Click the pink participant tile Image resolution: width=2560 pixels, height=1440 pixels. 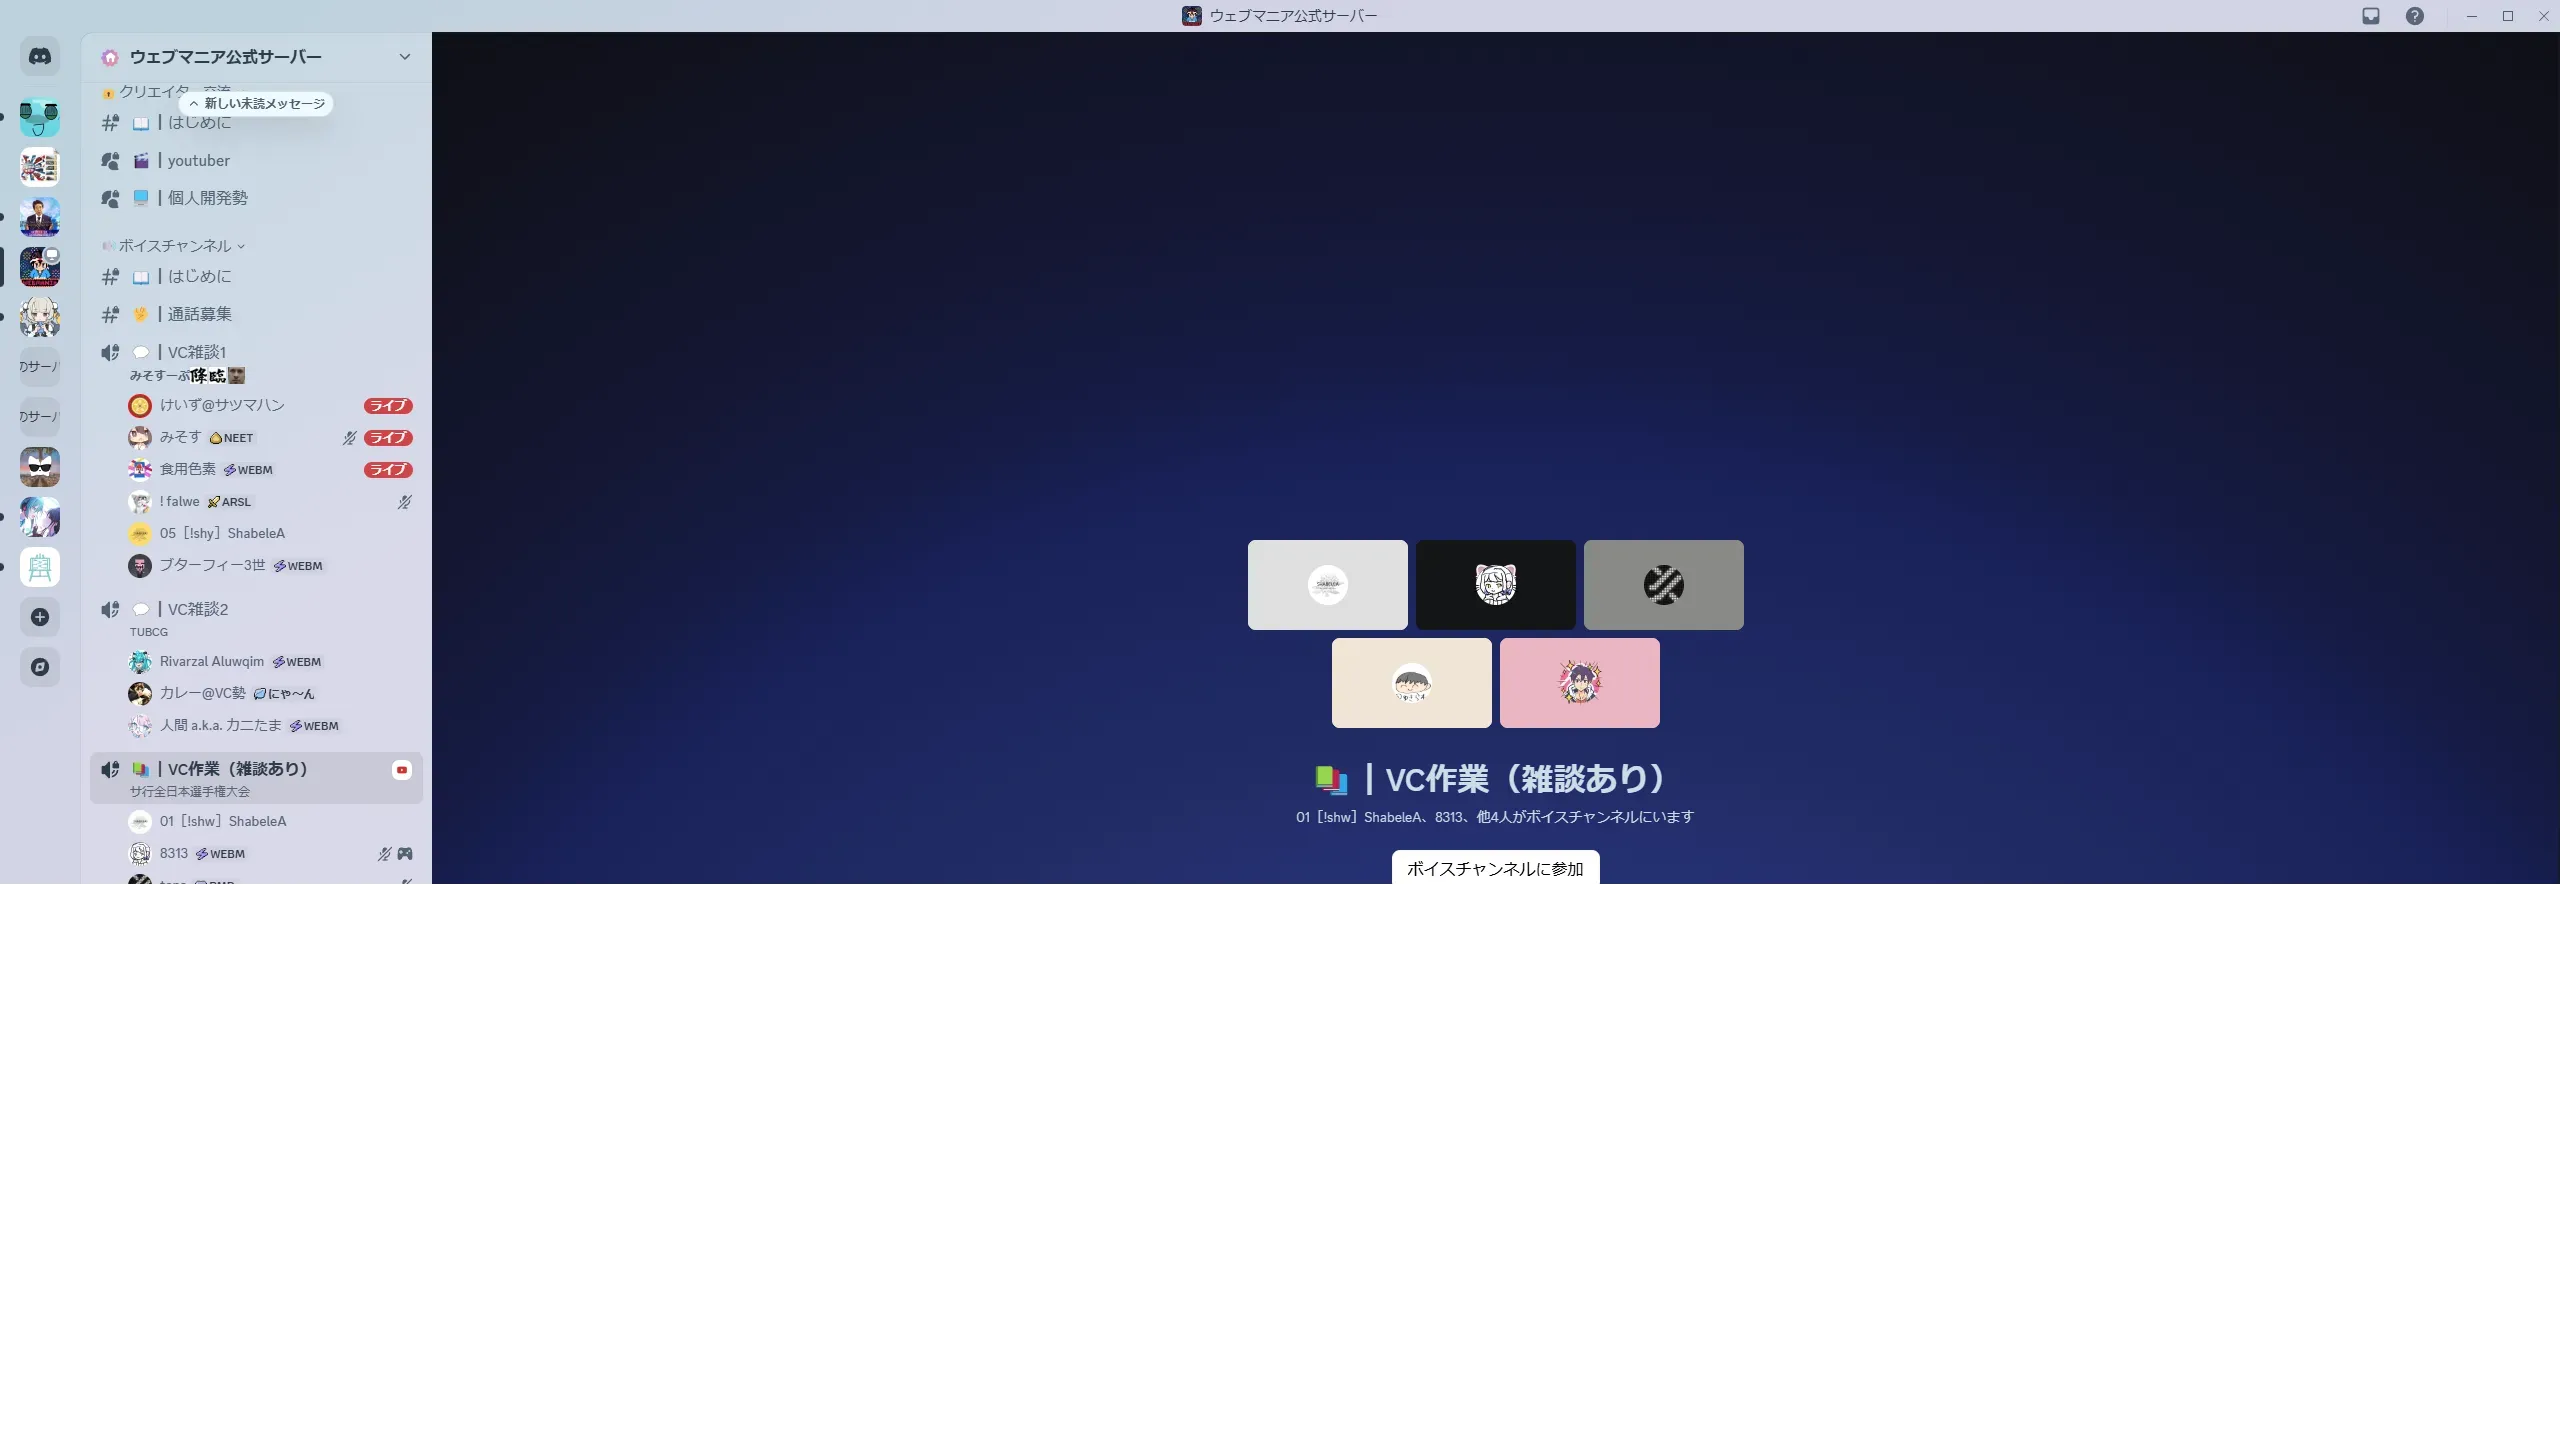click(1579, 683)
